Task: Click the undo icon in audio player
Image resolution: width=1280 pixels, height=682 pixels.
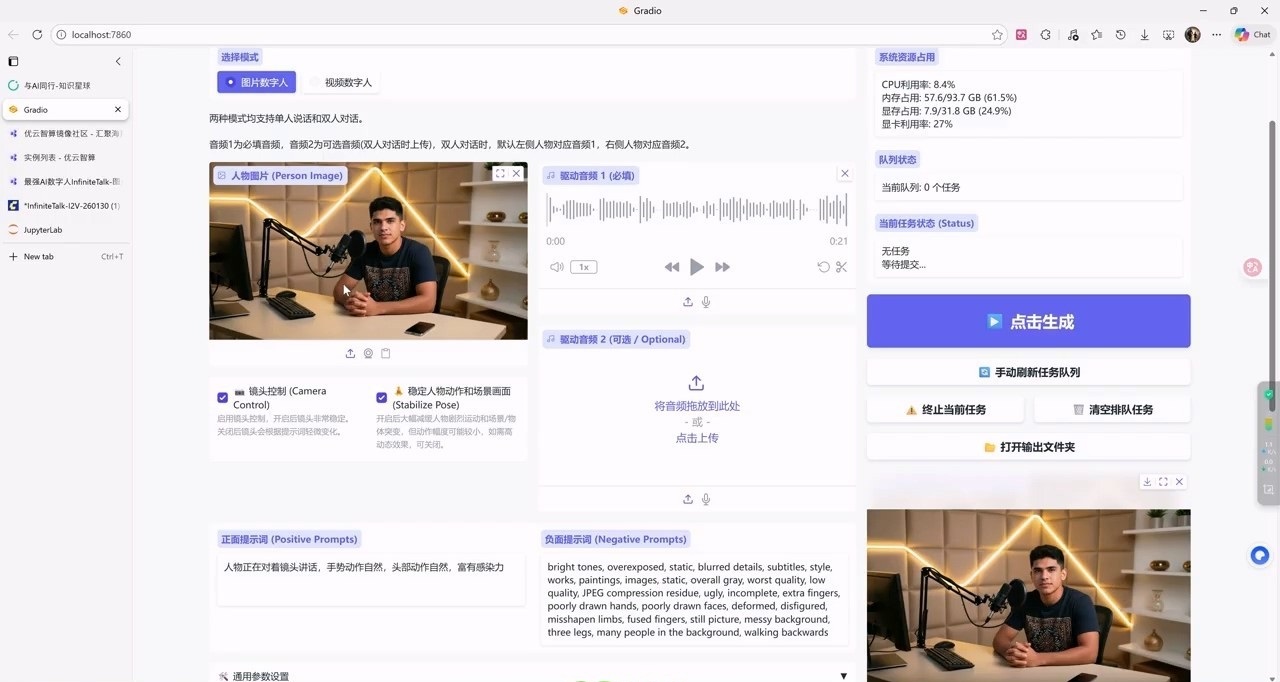Action: tap(823, 267)
